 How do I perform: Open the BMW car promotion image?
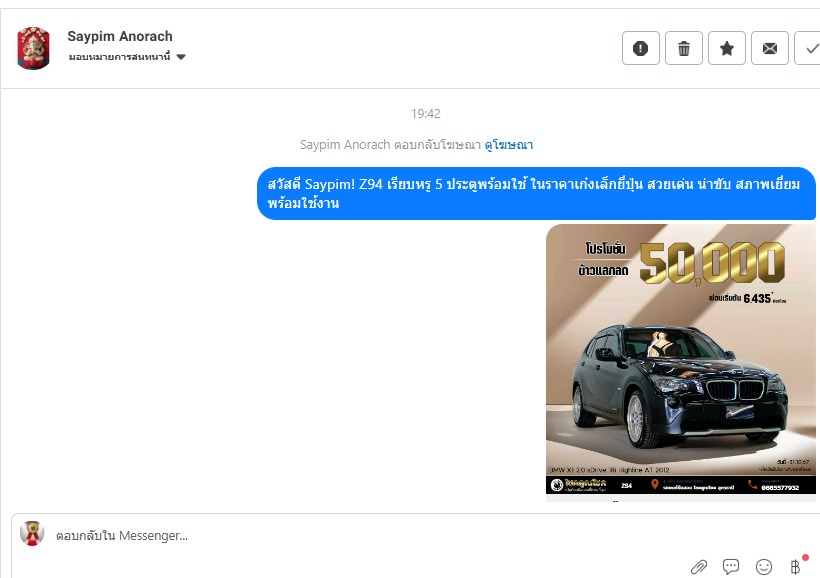pos(680,359)
